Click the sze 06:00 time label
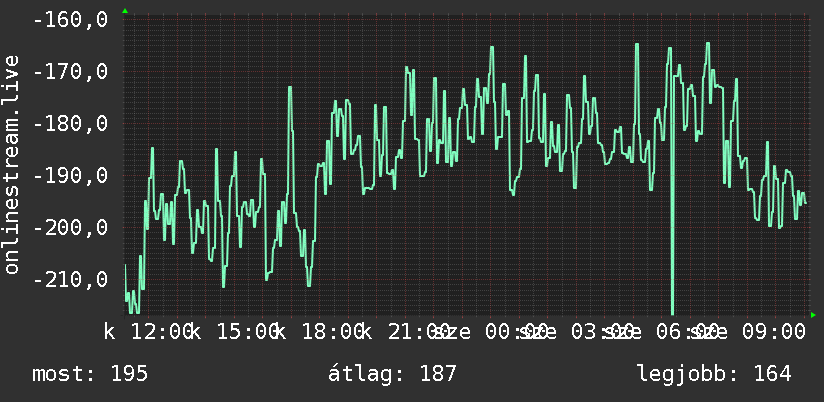This screenshot has width=824, height=402. coord(661,332)
